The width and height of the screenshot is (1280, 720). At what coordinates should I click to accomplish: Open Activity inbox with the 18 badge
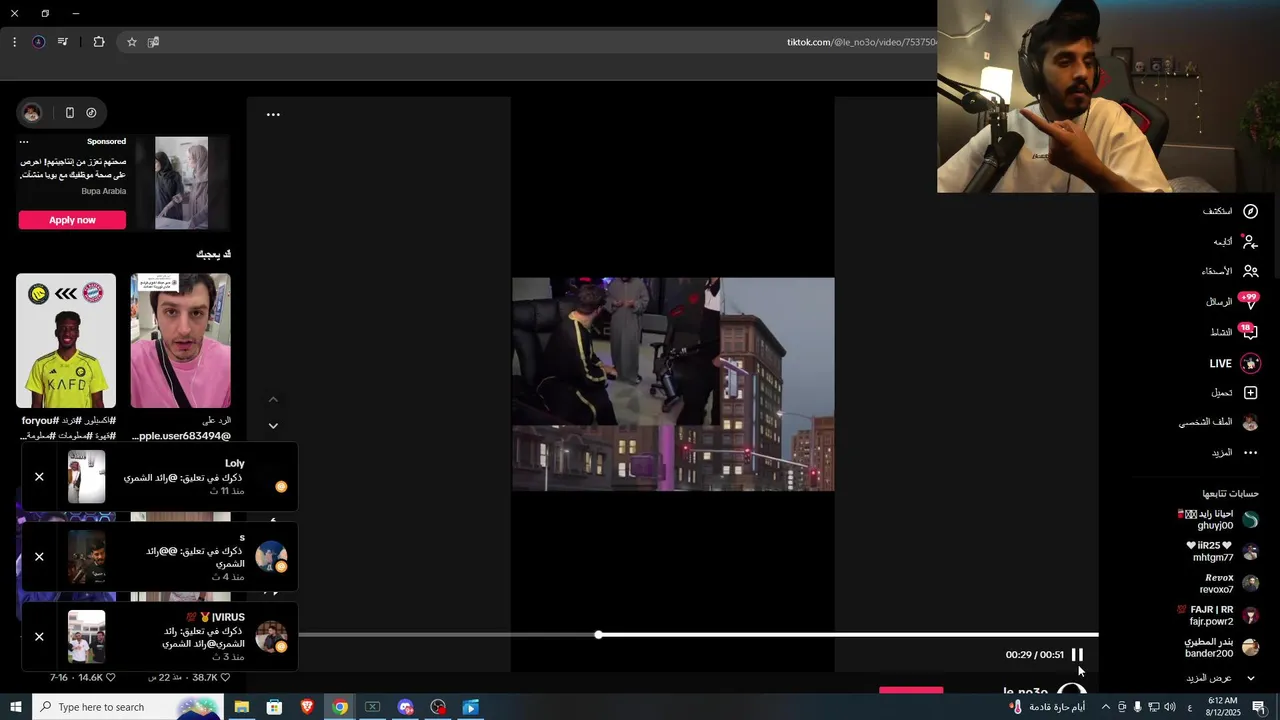(1249, 332)
